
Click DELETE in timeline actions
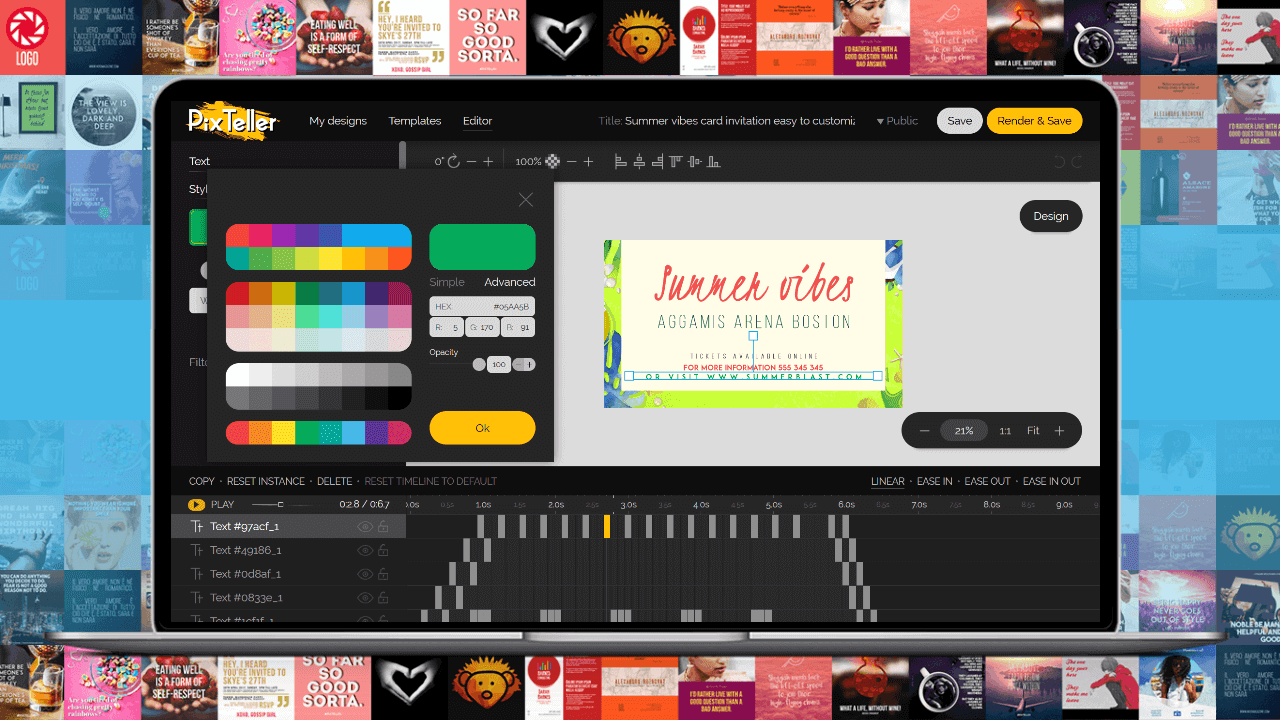(335, 482)
